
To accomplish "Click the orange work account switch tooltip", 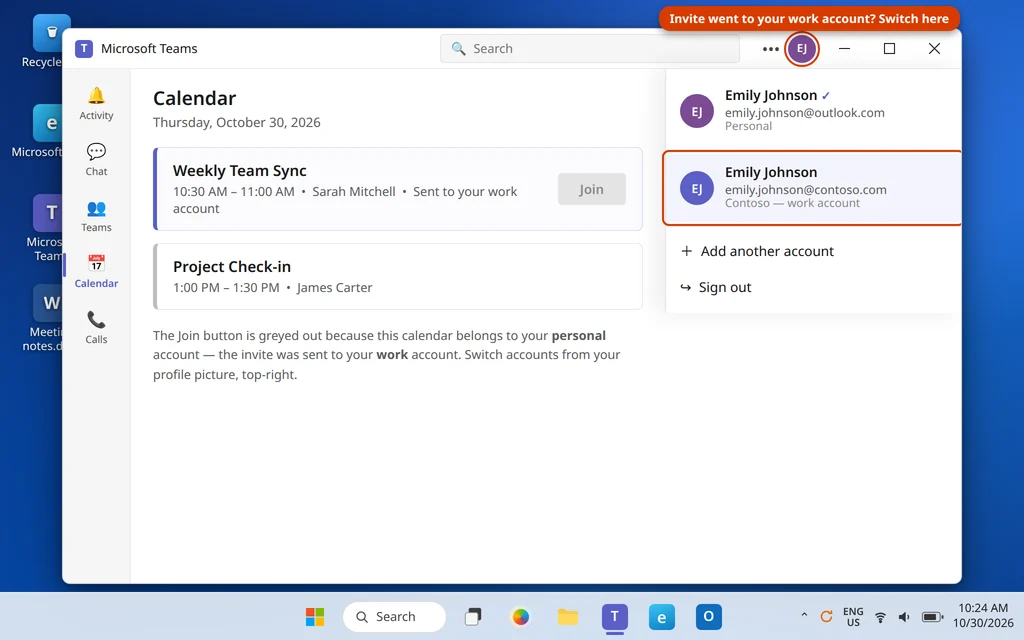I will pyautogui.click(x=808, y=18).
